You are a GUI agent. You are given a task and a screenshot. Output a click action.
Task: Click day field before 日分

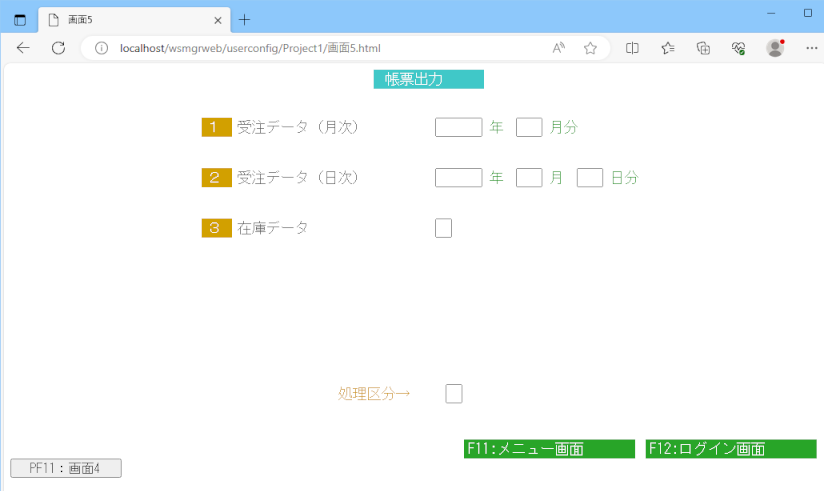tap(590, 178)
